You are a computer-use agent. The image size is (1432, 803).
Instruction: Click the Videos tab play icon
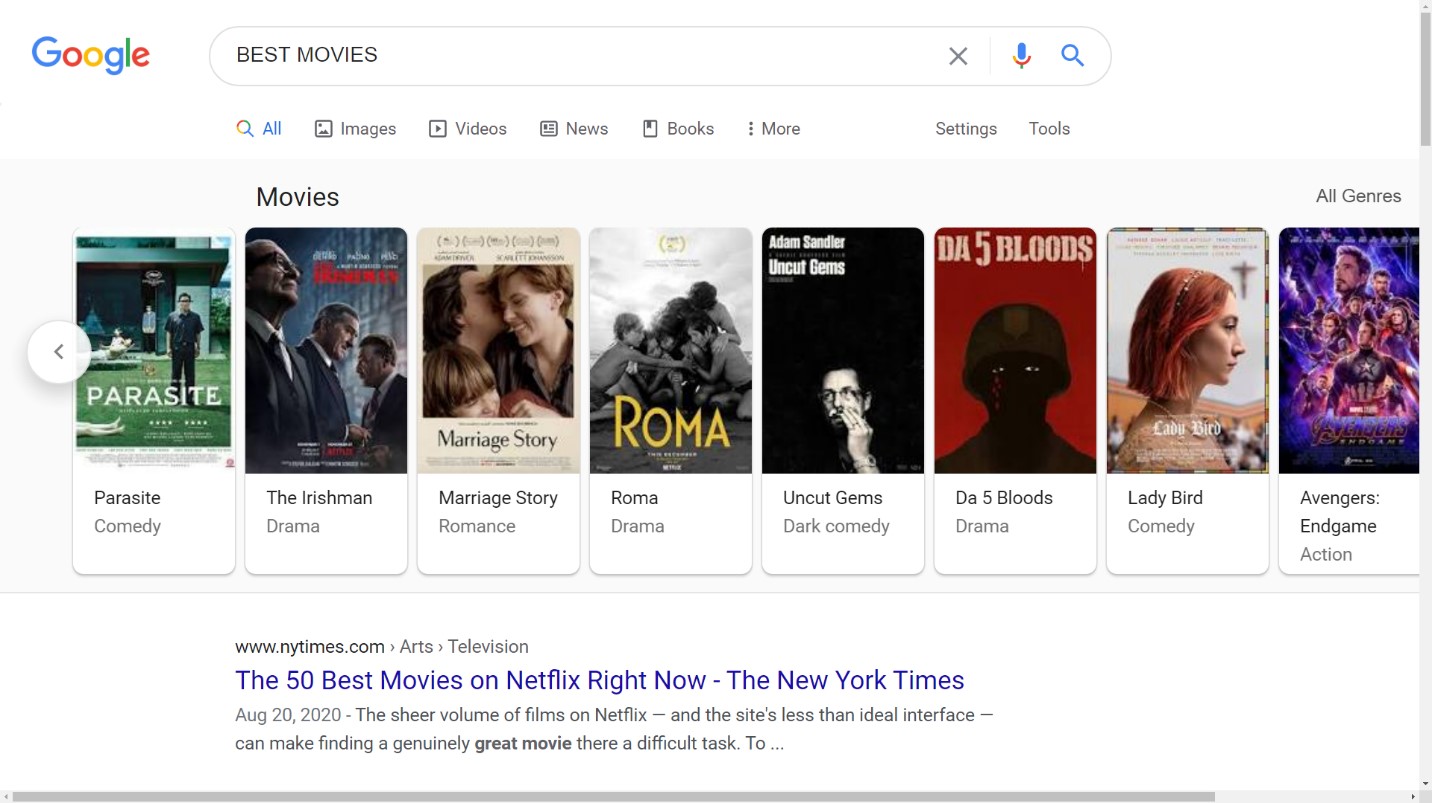437,129
